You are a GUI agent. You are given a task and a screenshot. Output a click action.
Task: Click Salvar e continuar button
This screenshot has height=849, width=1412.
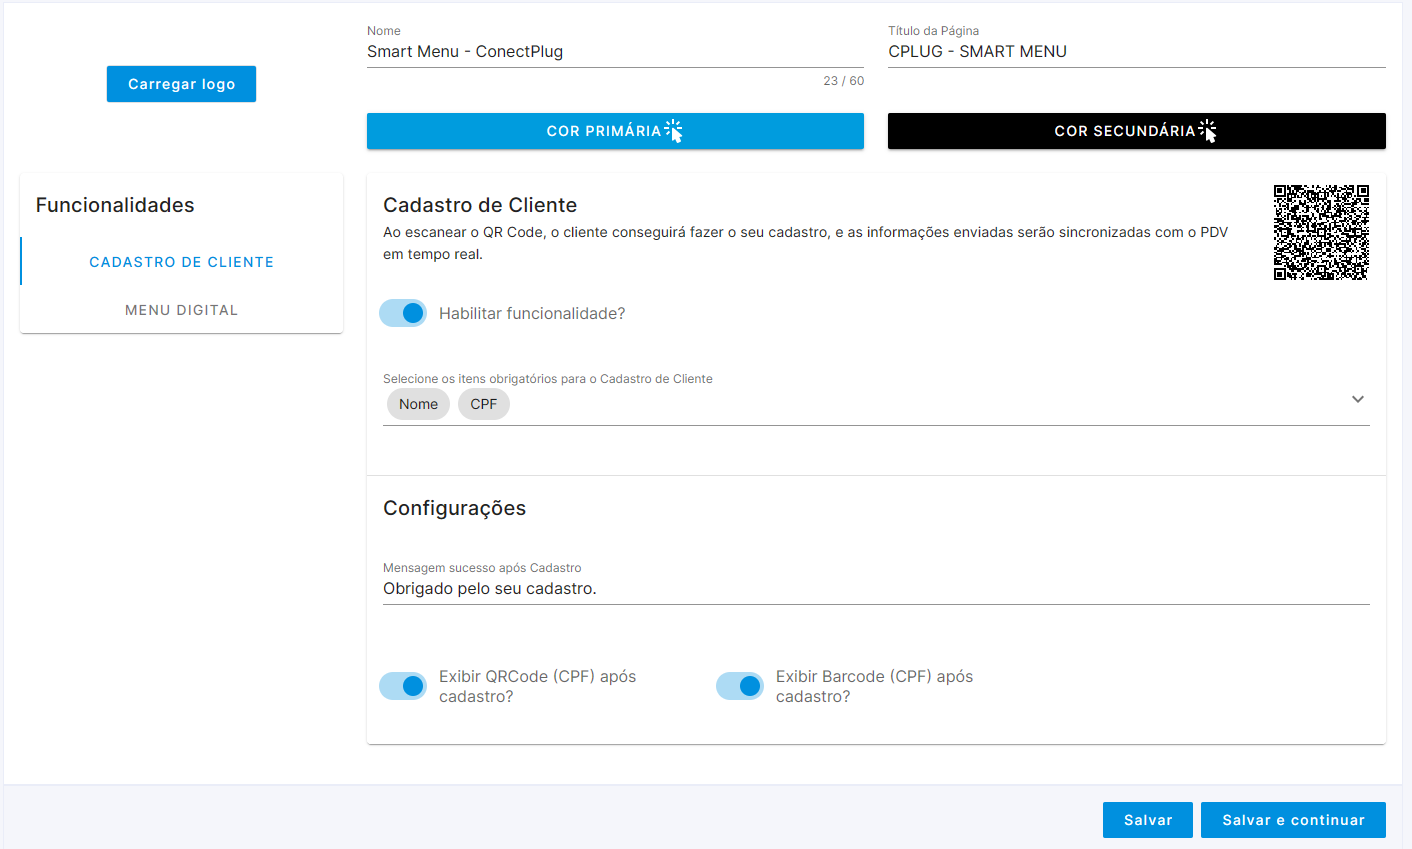[x=1293, y=820]
